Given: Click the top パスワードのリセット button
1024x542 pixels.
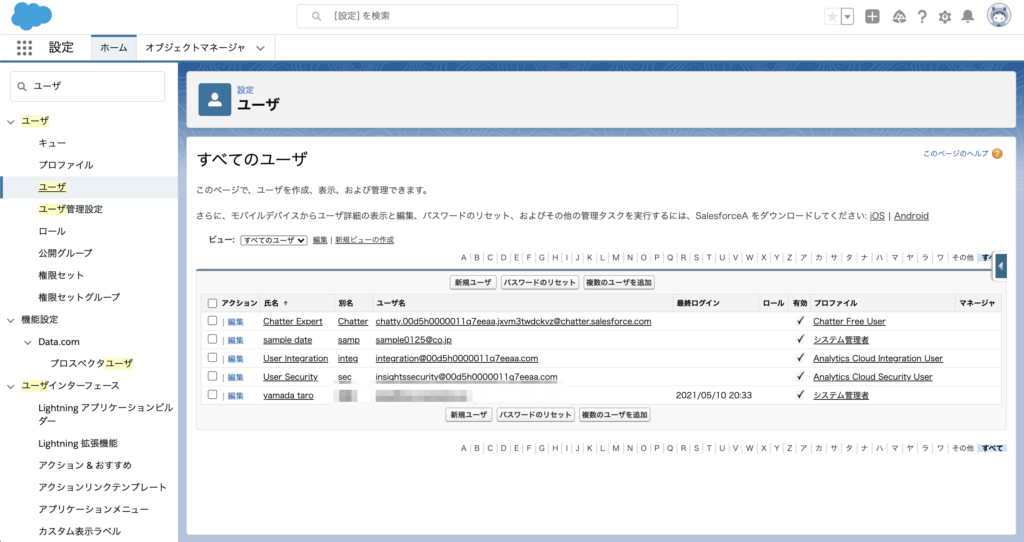Looking at the screenshot, I should tap(539, 283).
